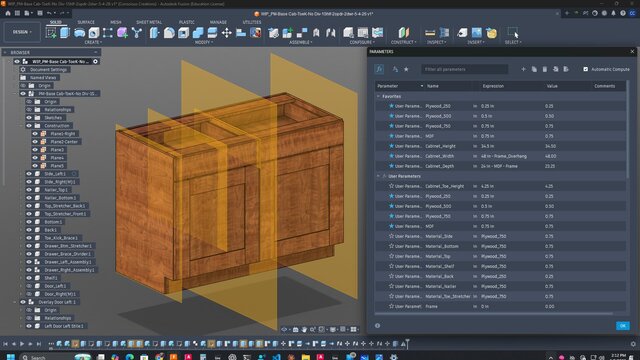Select the Hole tool icon
Image resolution: width=640 pixels, height=360 pixels.
[94, 33]
